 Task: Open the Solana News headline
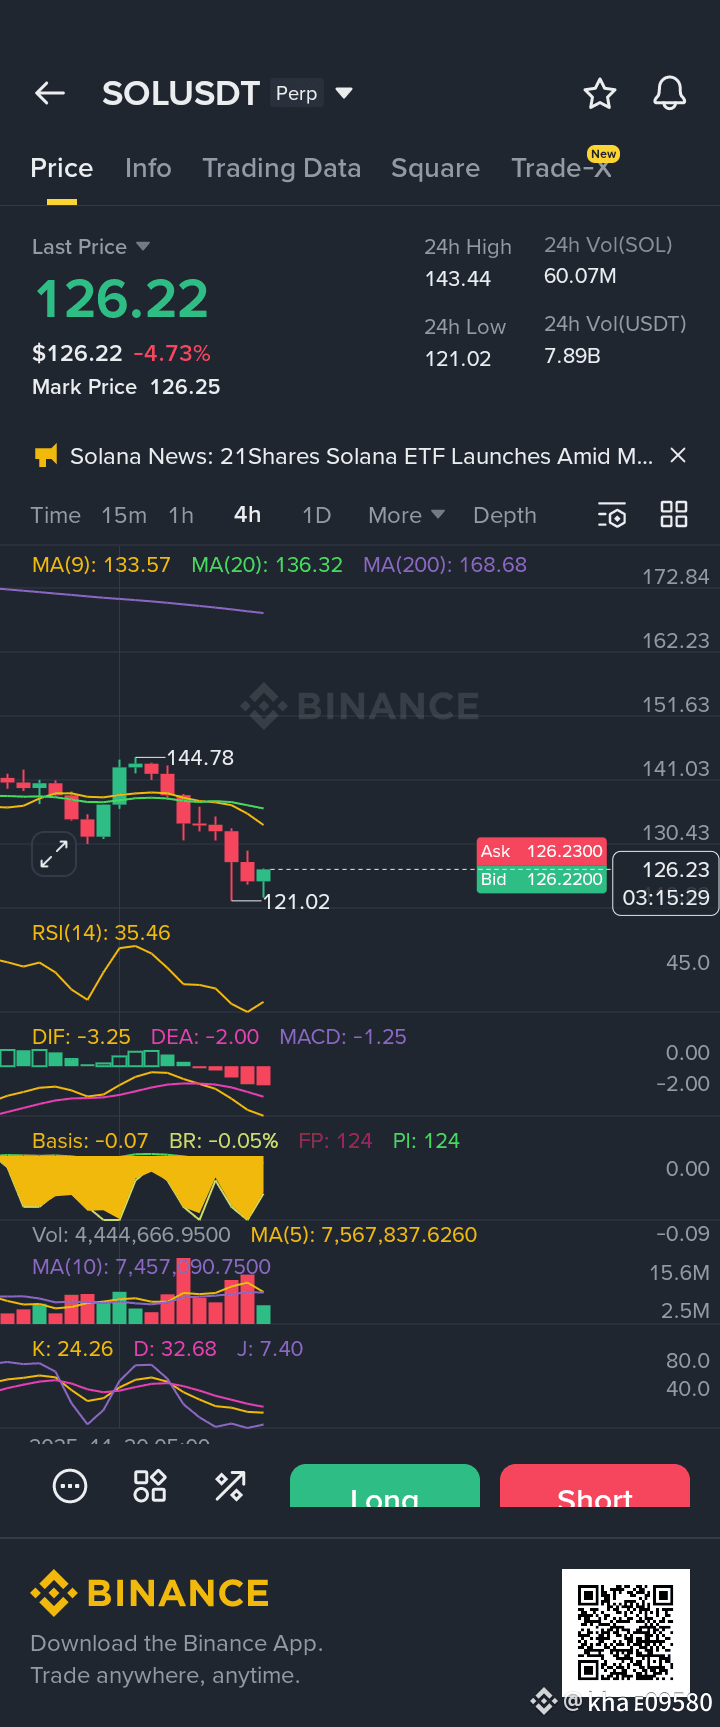point(361,456)
